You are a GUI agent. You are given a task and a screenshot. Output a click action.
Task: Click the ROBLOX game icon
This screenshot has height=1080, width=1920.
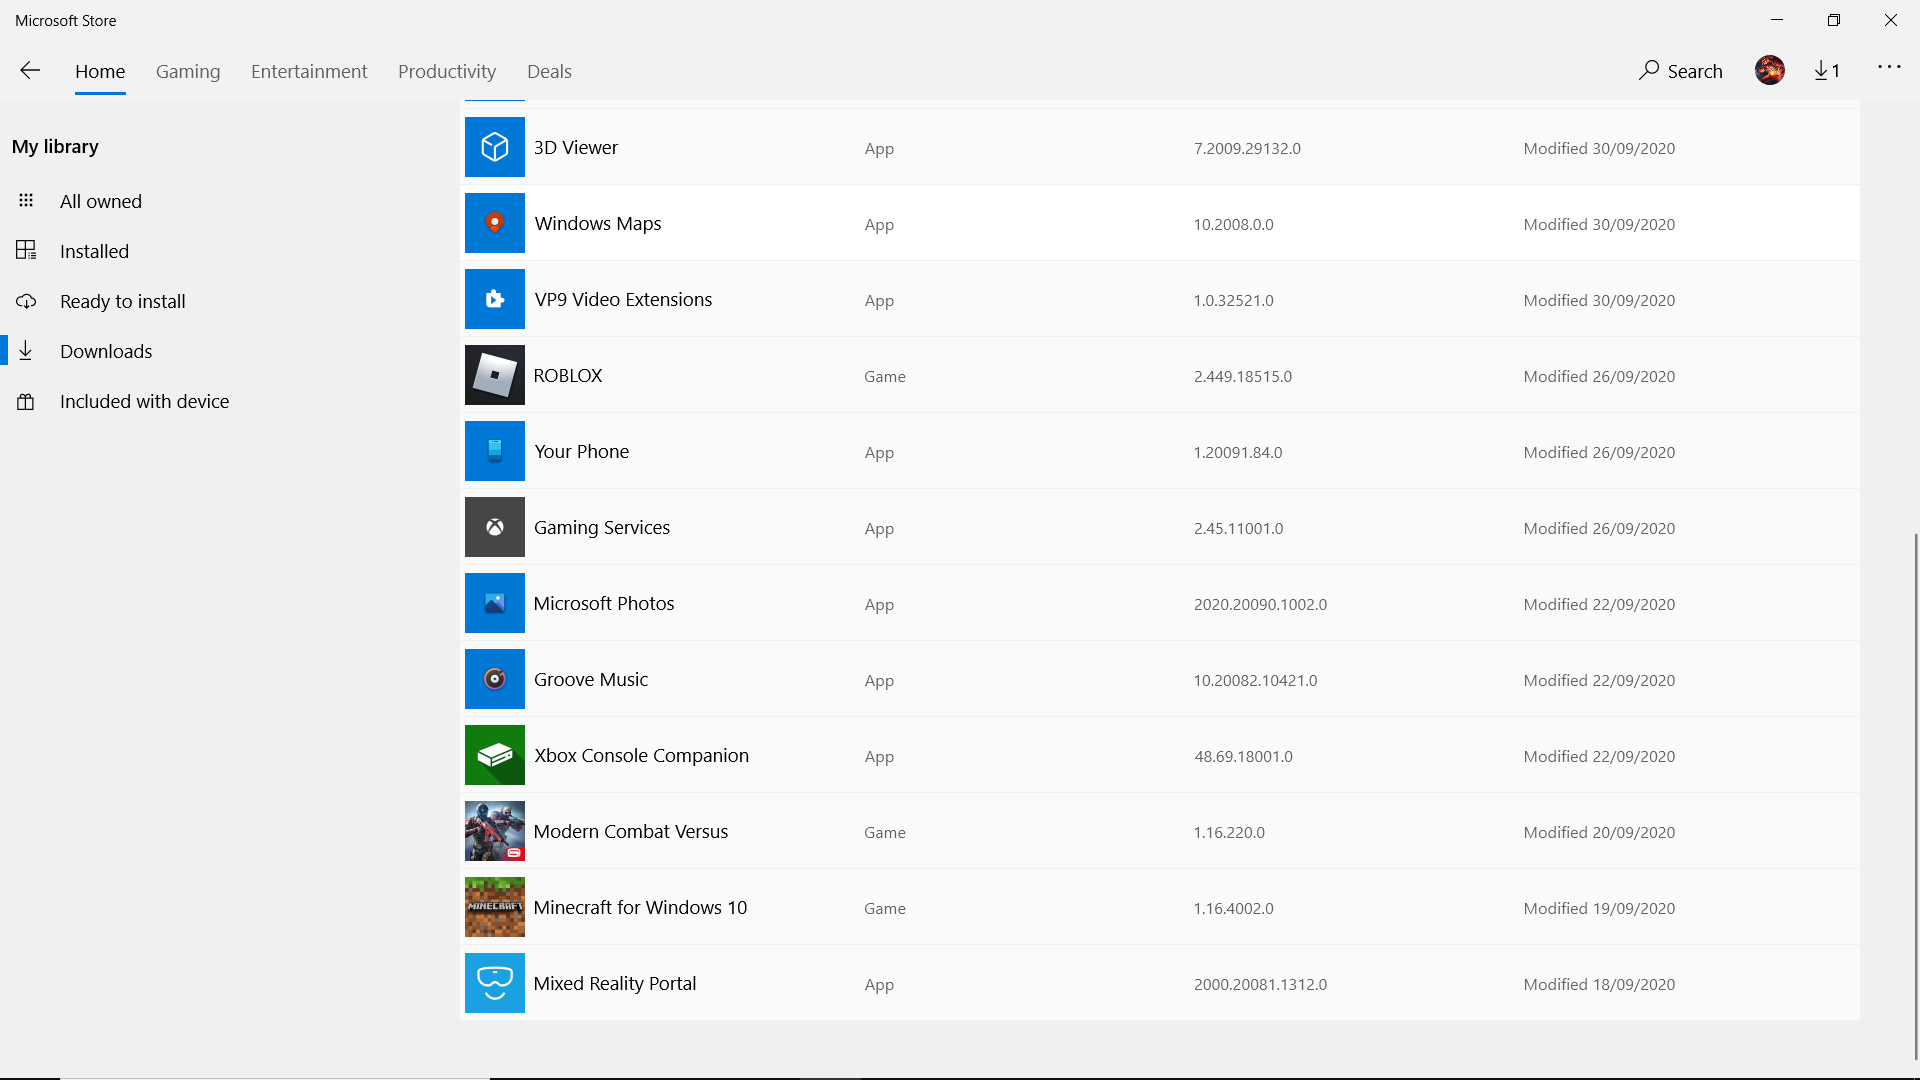[494, 375]
